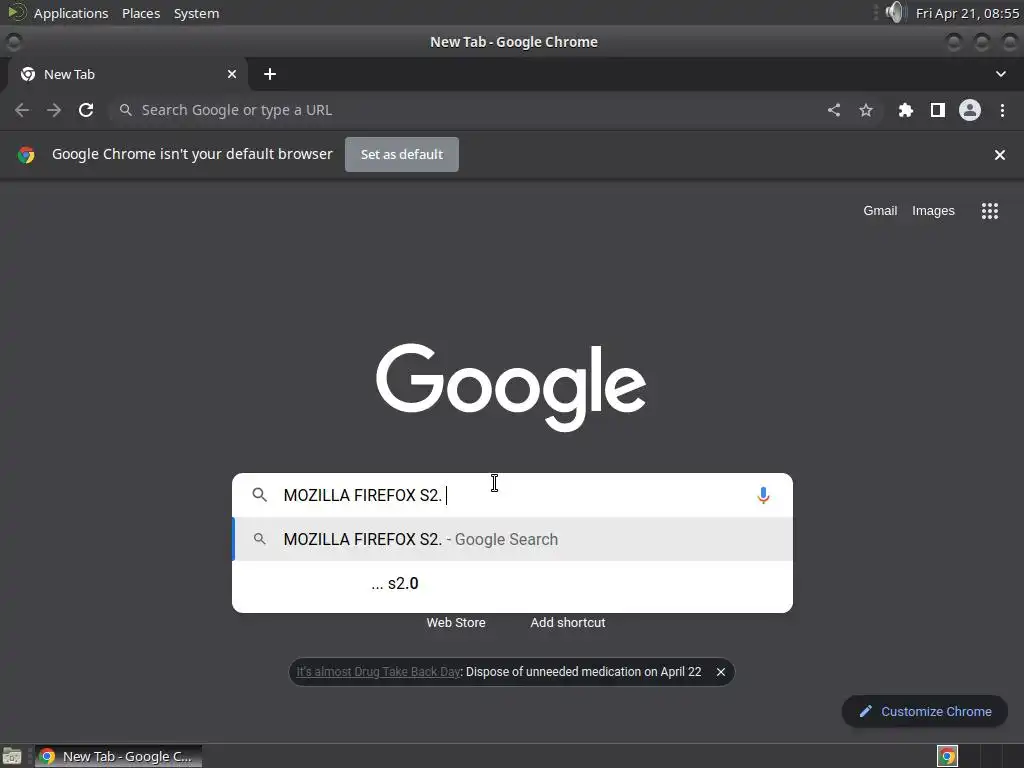Viewport: 1024px width, 768px height.
Task: Click the show desktop icon in bottom panel
Action: 12,756
